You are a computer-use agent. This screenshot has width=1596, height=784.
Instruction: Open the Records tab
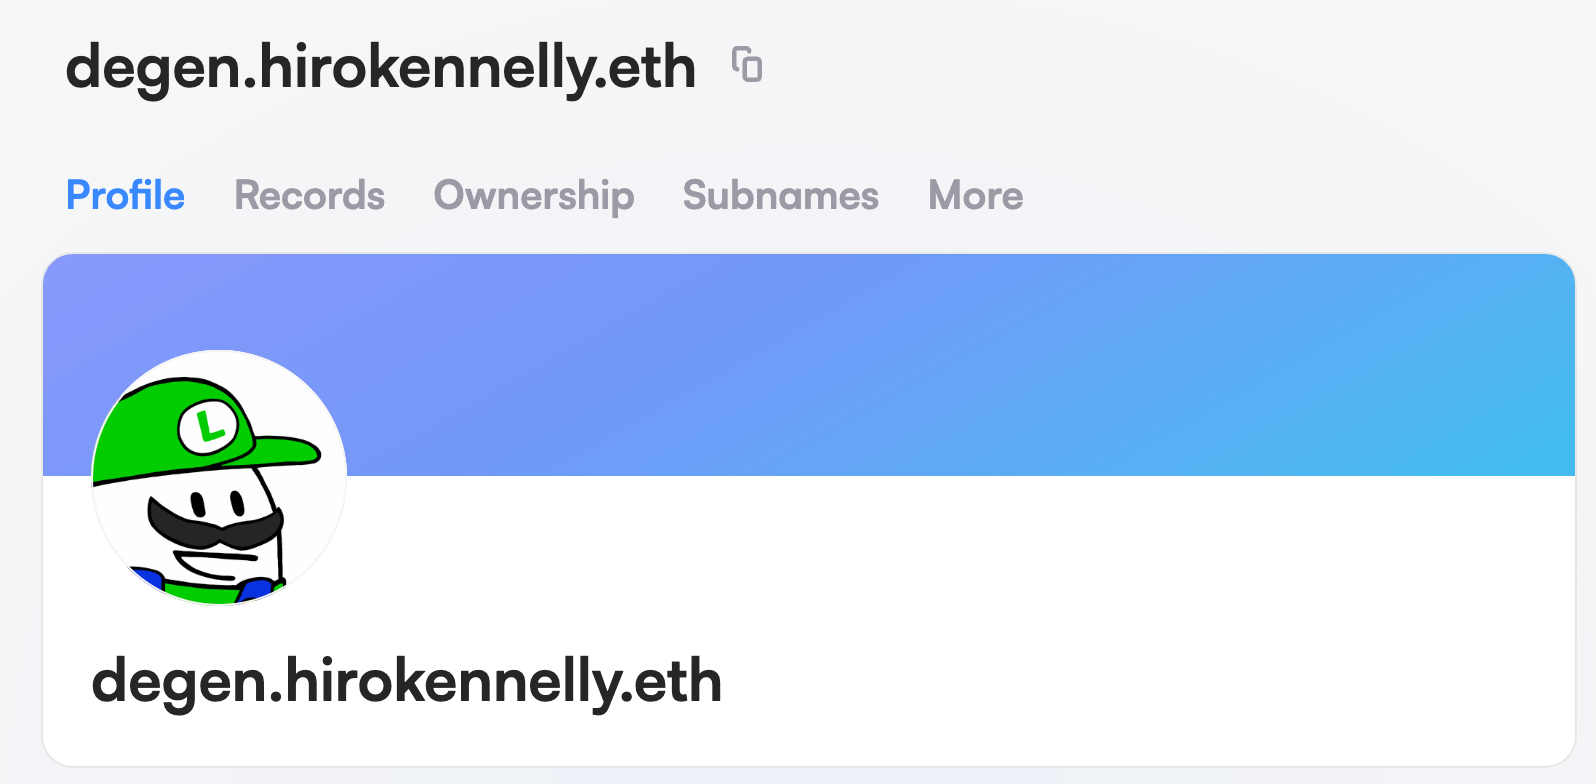tap(309, 195)
